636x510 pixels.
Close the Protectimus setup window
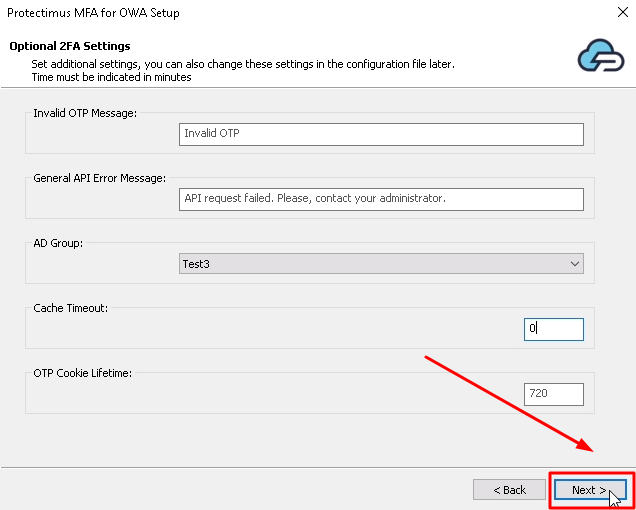point(623,12)
